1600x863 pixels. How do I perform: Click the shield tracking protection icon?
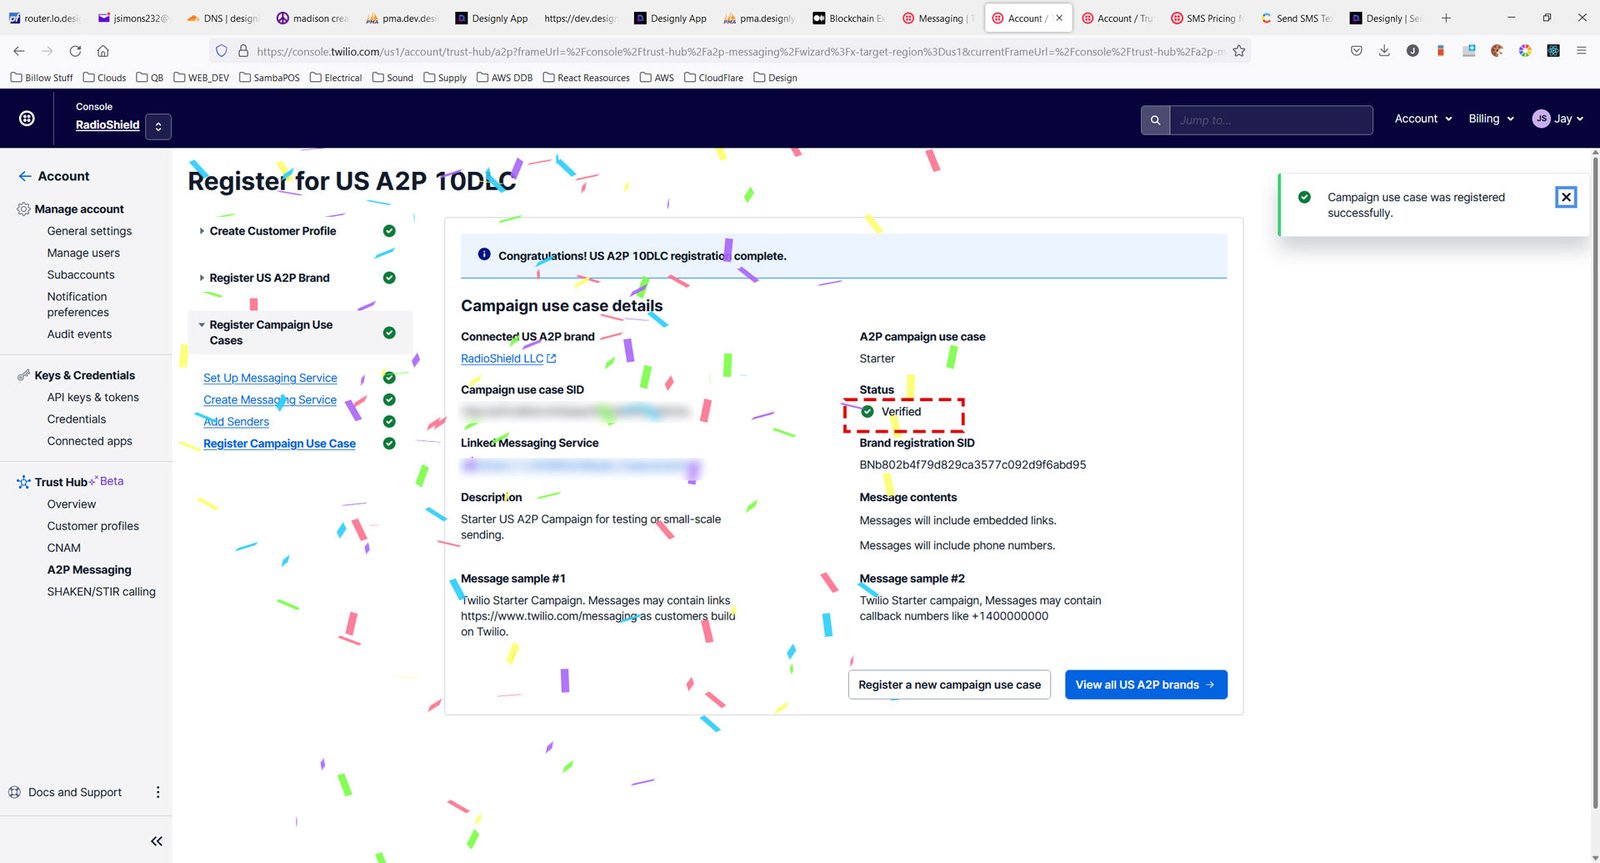point(222,51)
